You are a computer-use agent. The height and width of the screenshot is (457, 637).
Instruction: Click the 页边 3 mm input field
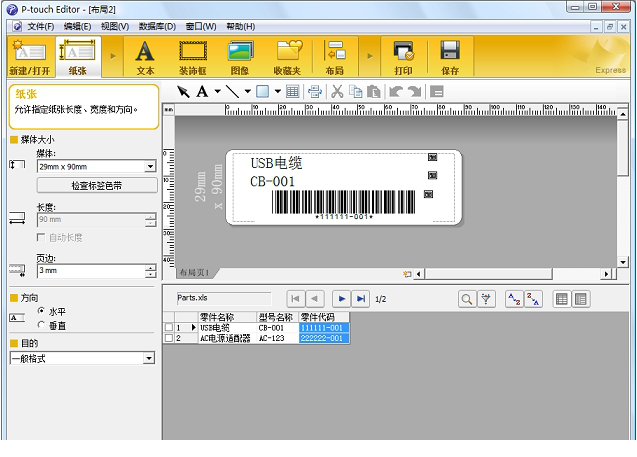click(x=91, y=271)
